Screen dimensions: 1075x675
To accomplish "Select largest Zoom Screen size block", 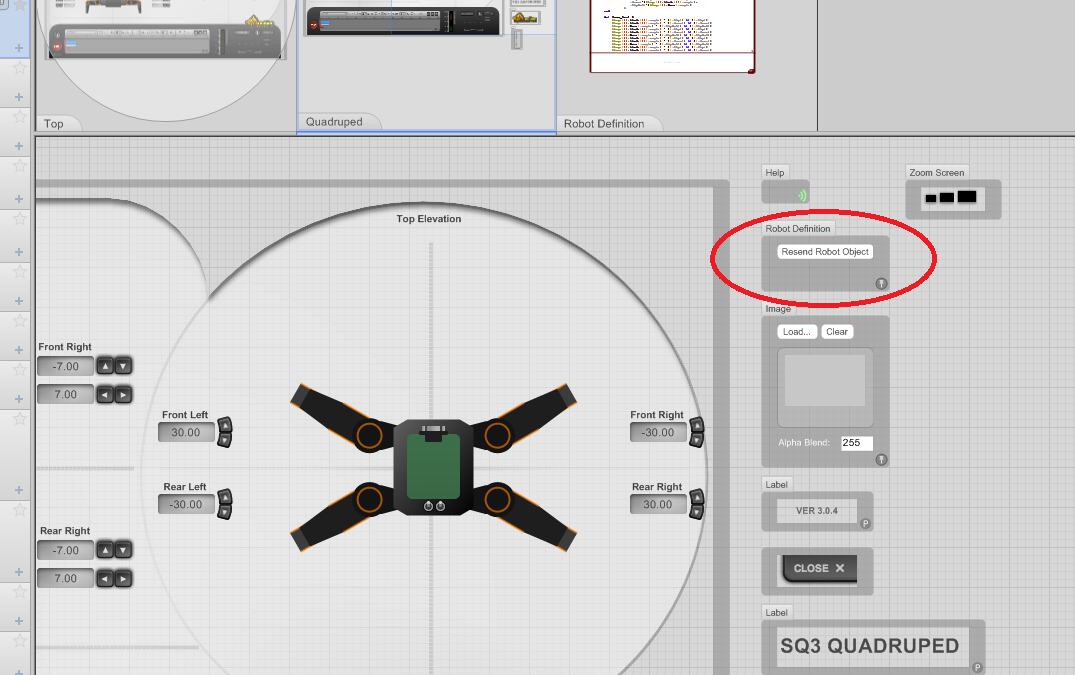I will (x=967, y=197).
